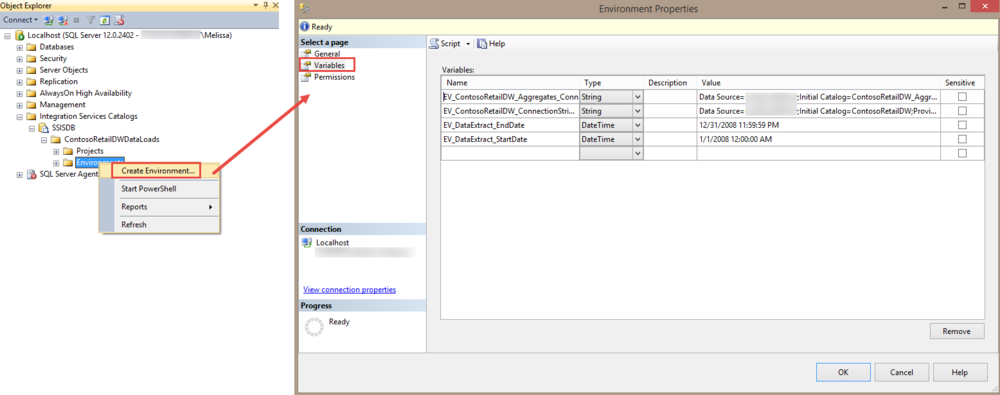Select the Permissions page

pyautogui.click(x=334, y=77)
